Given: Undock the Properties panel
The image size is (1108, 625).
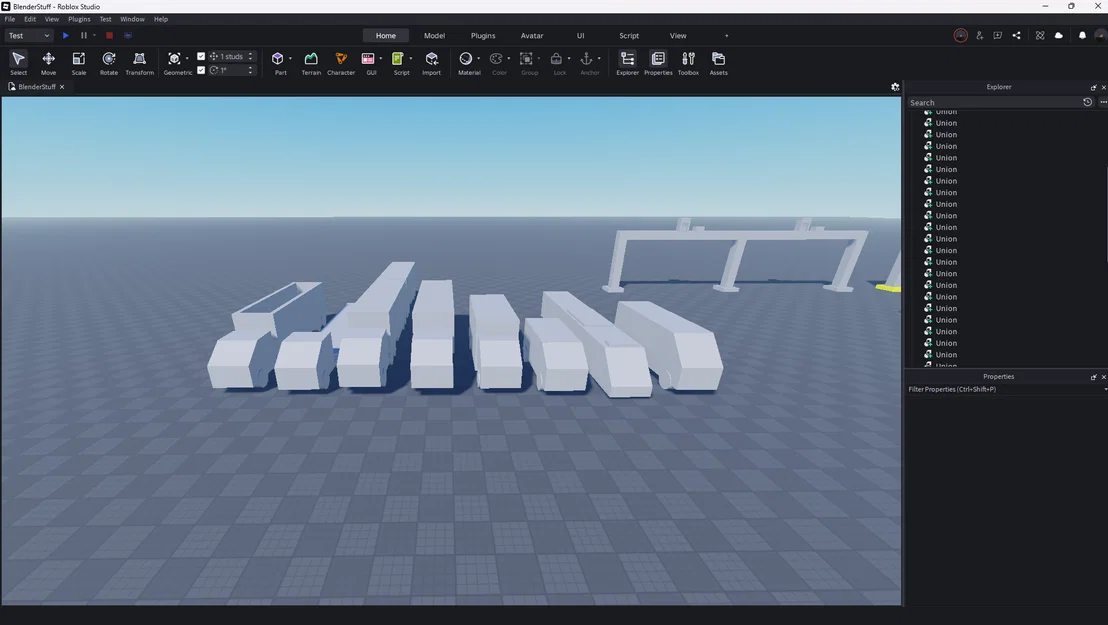Looking at the screenshot, I should [1093, 377].
